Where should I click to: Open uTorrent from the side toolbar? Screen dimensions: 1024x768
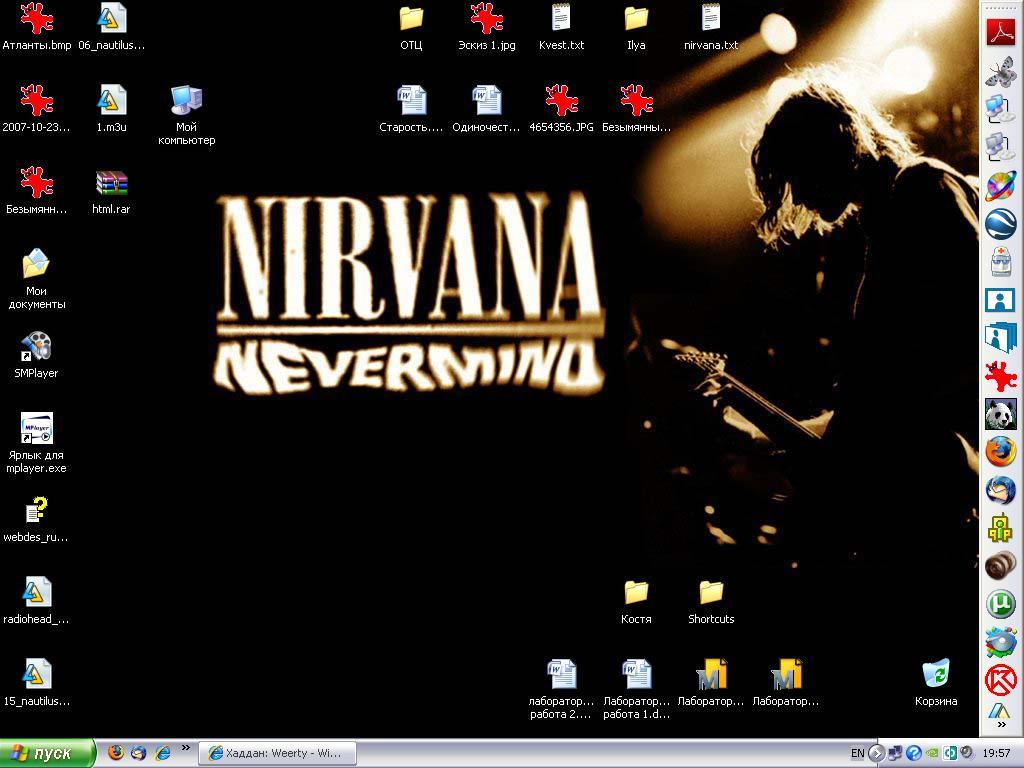1000,604
